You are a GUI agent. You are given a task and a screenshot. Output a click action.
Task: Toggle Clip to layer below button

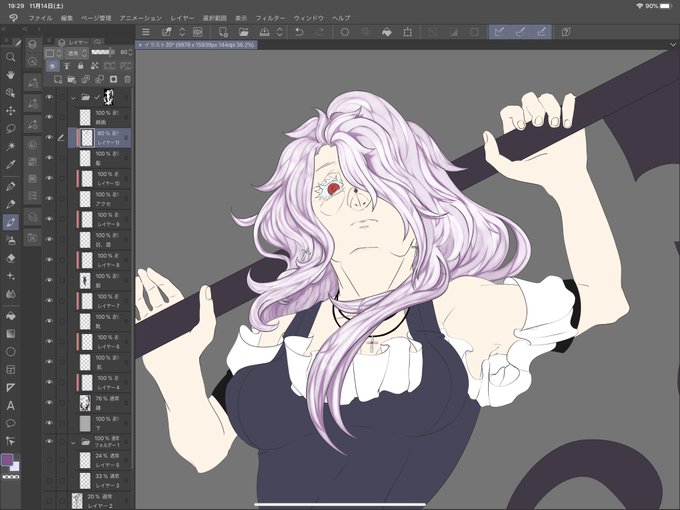pos(52,66)
